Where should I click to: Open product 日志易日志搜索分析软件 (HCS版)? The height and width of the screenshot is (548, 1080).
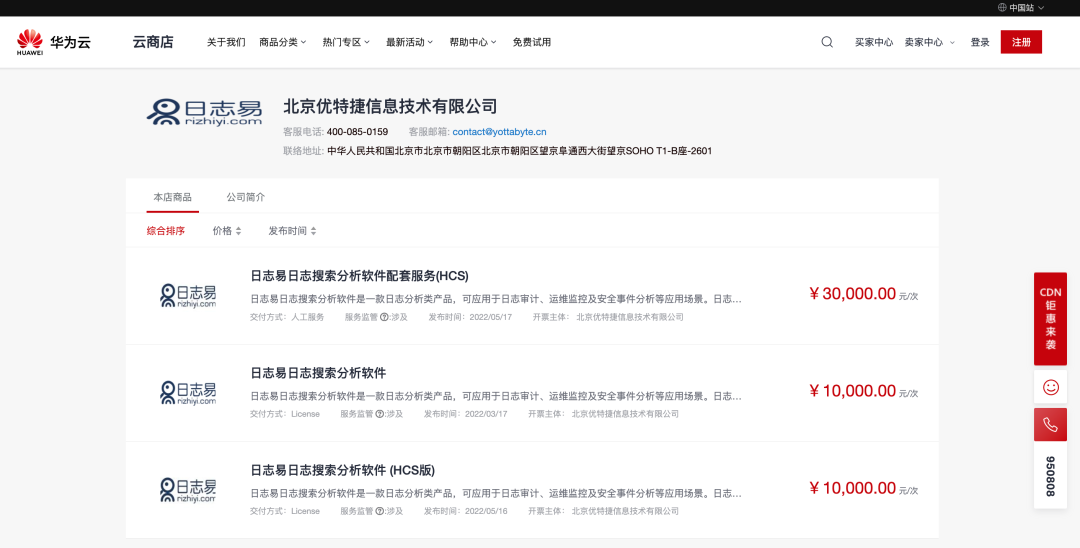click(x=342, y=470)
